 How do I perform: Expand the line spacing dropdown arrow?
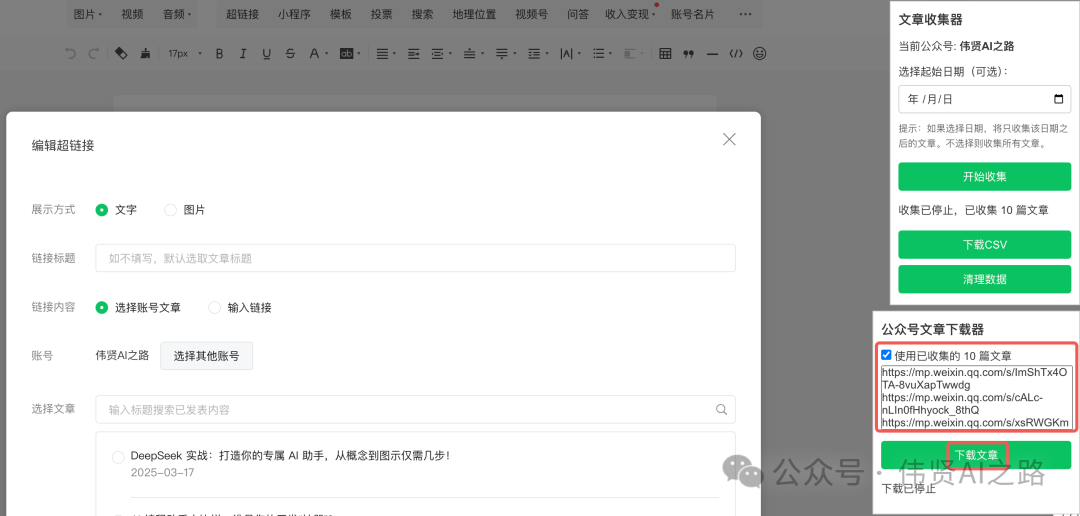click(x=547, y=54)
